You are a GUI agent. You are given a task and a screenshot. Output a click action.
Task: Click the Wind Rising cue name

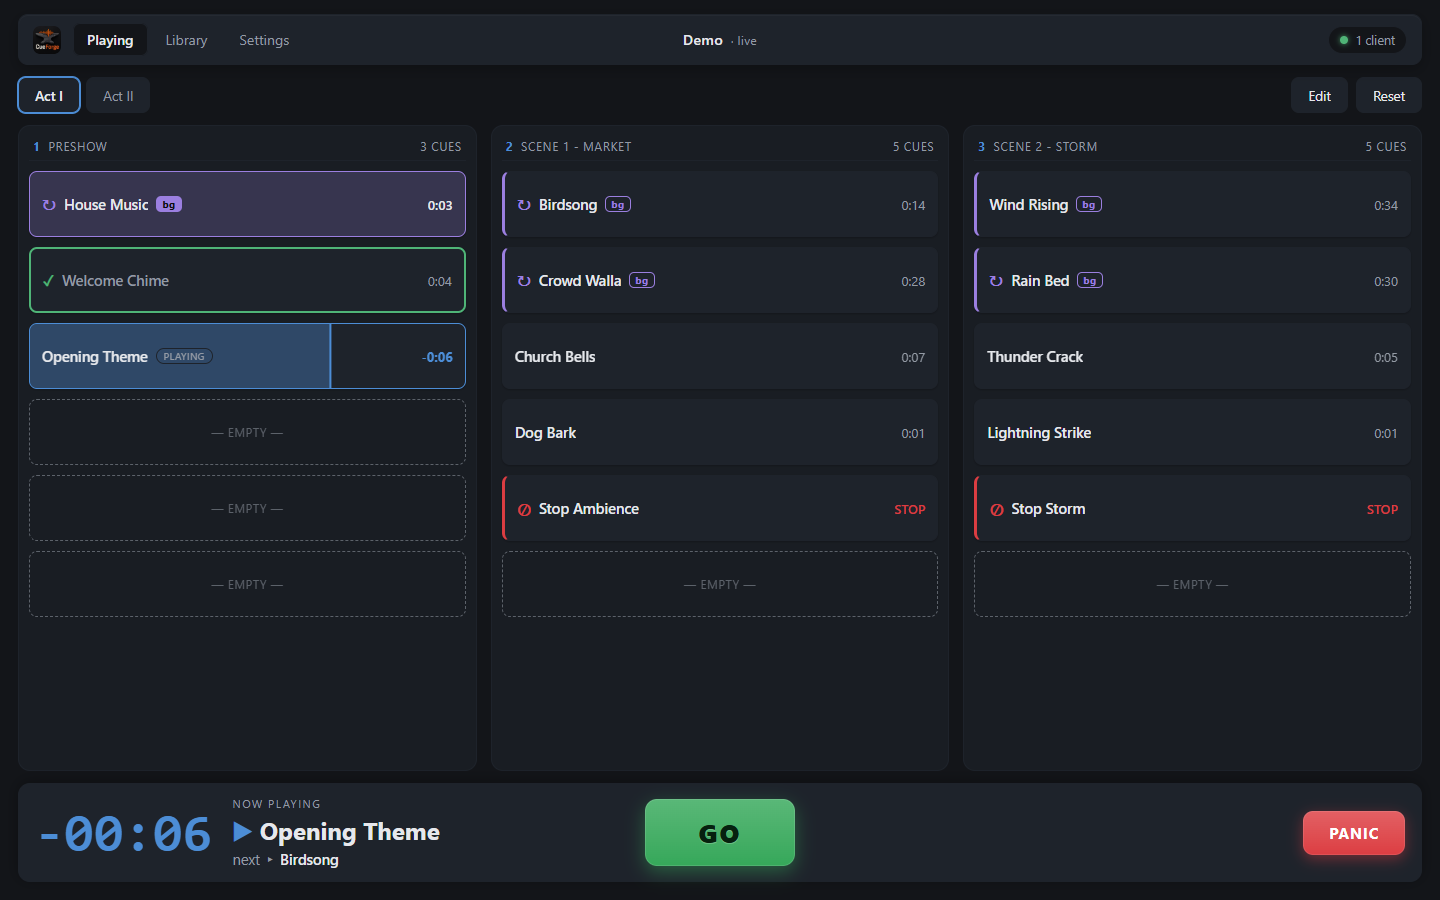point(1028,205)
